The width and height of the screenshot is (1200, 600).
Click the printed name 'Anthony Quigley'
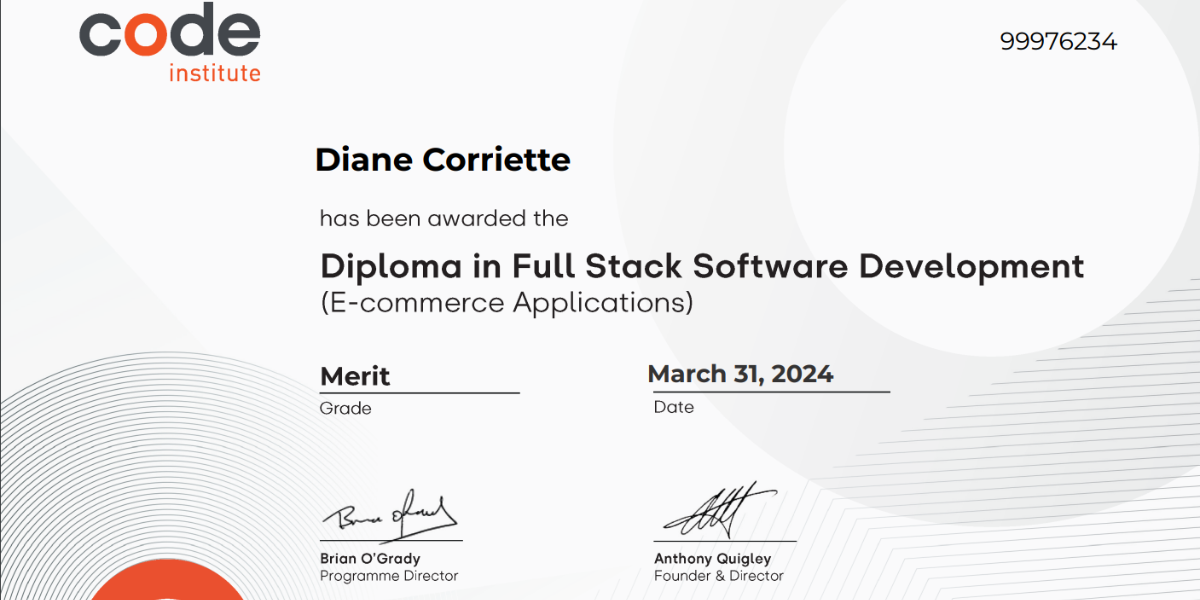[x=712, y=559]
